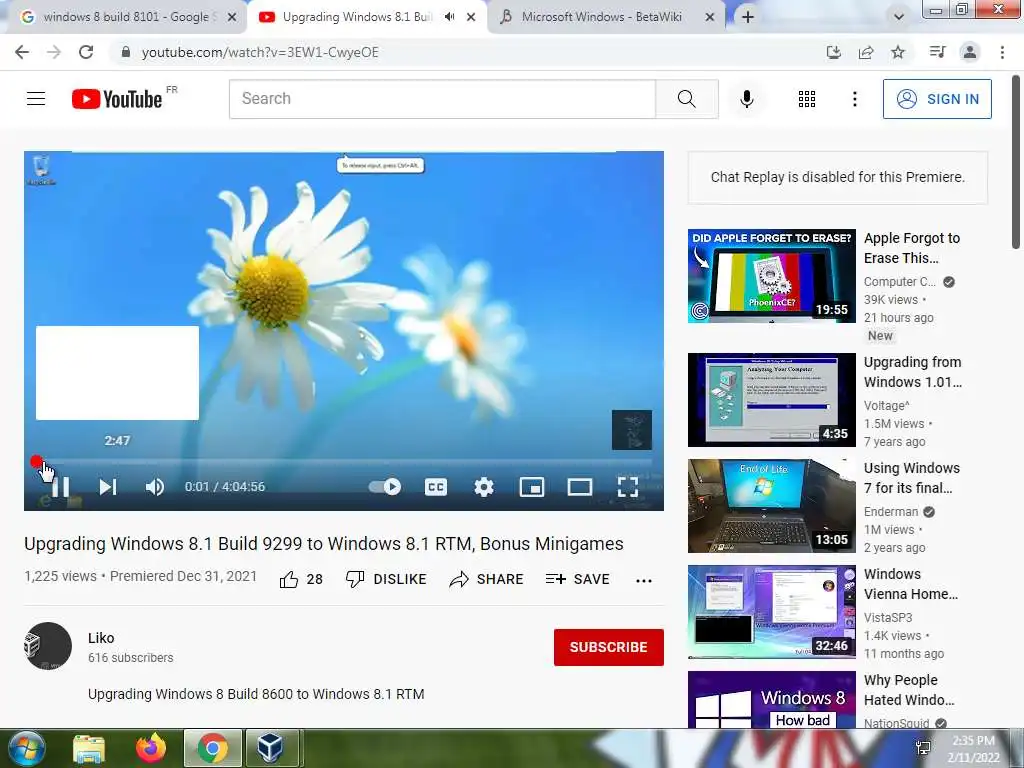
Task: Open the Liko channel name link
Action: [x=101, y=638]
